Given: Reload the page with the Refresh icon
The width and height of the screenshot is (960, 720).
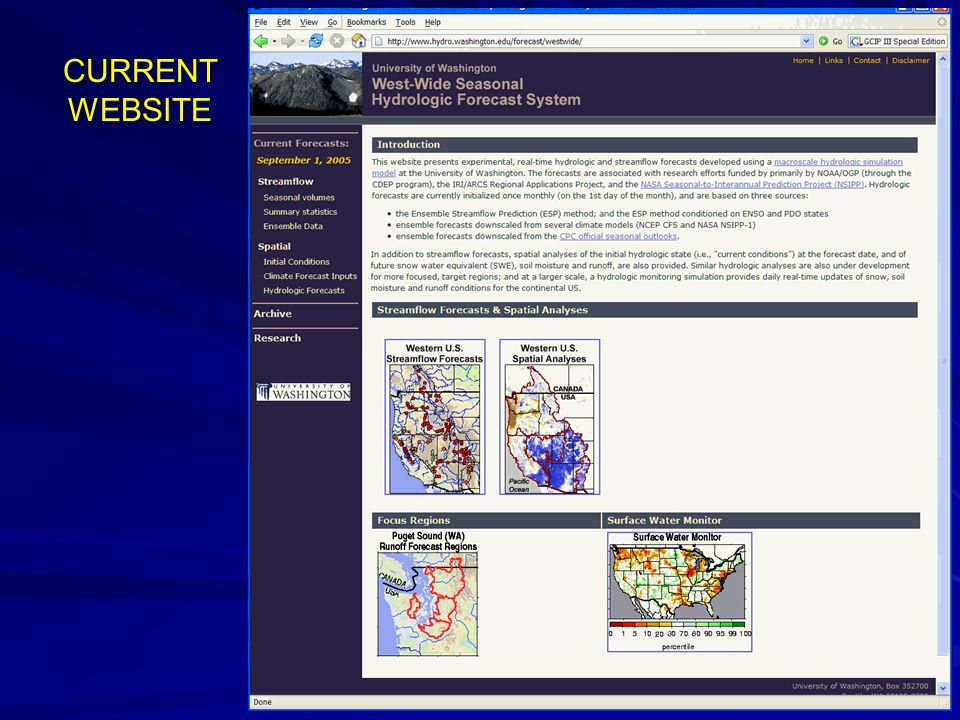Looking at the screenshot, I should coord(316,41).
